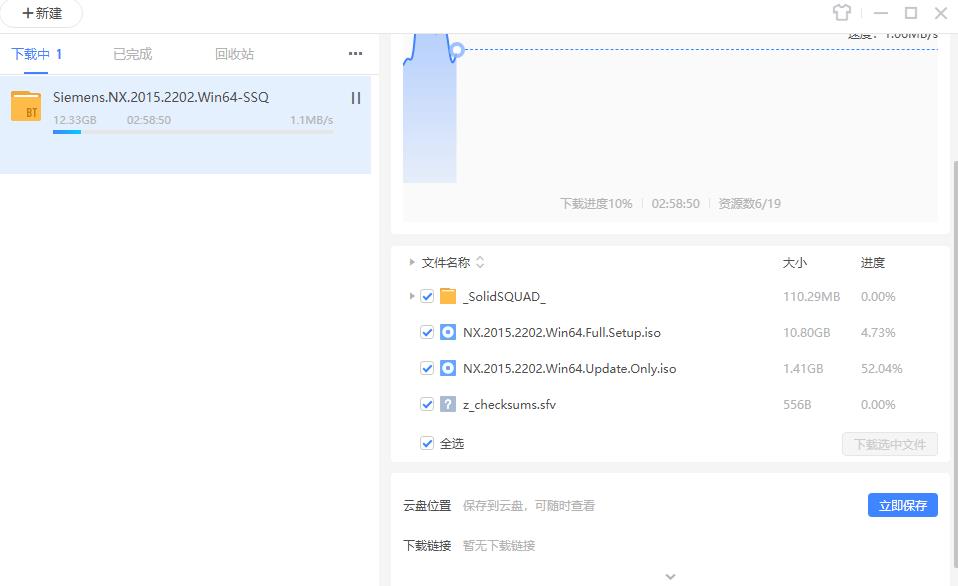Click the 大小 column header

pos(795,263)
